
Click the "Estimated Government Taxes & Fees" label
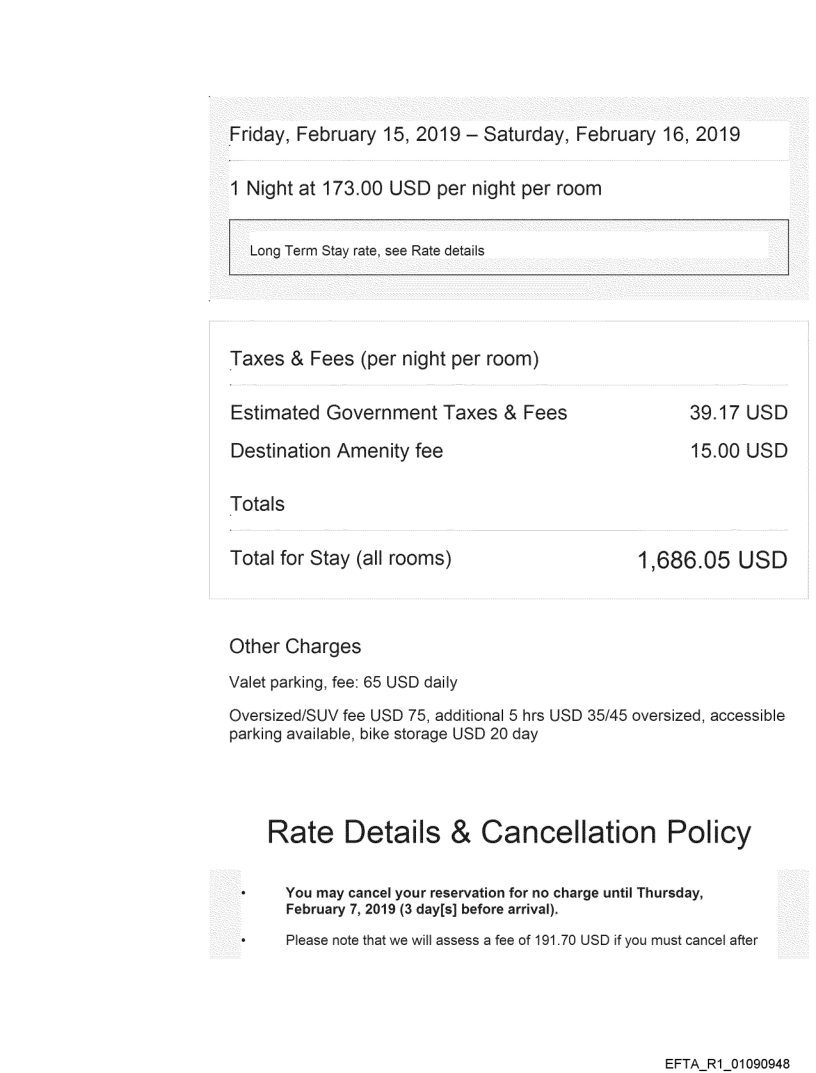pyautogui.click(x=398, y=412)
